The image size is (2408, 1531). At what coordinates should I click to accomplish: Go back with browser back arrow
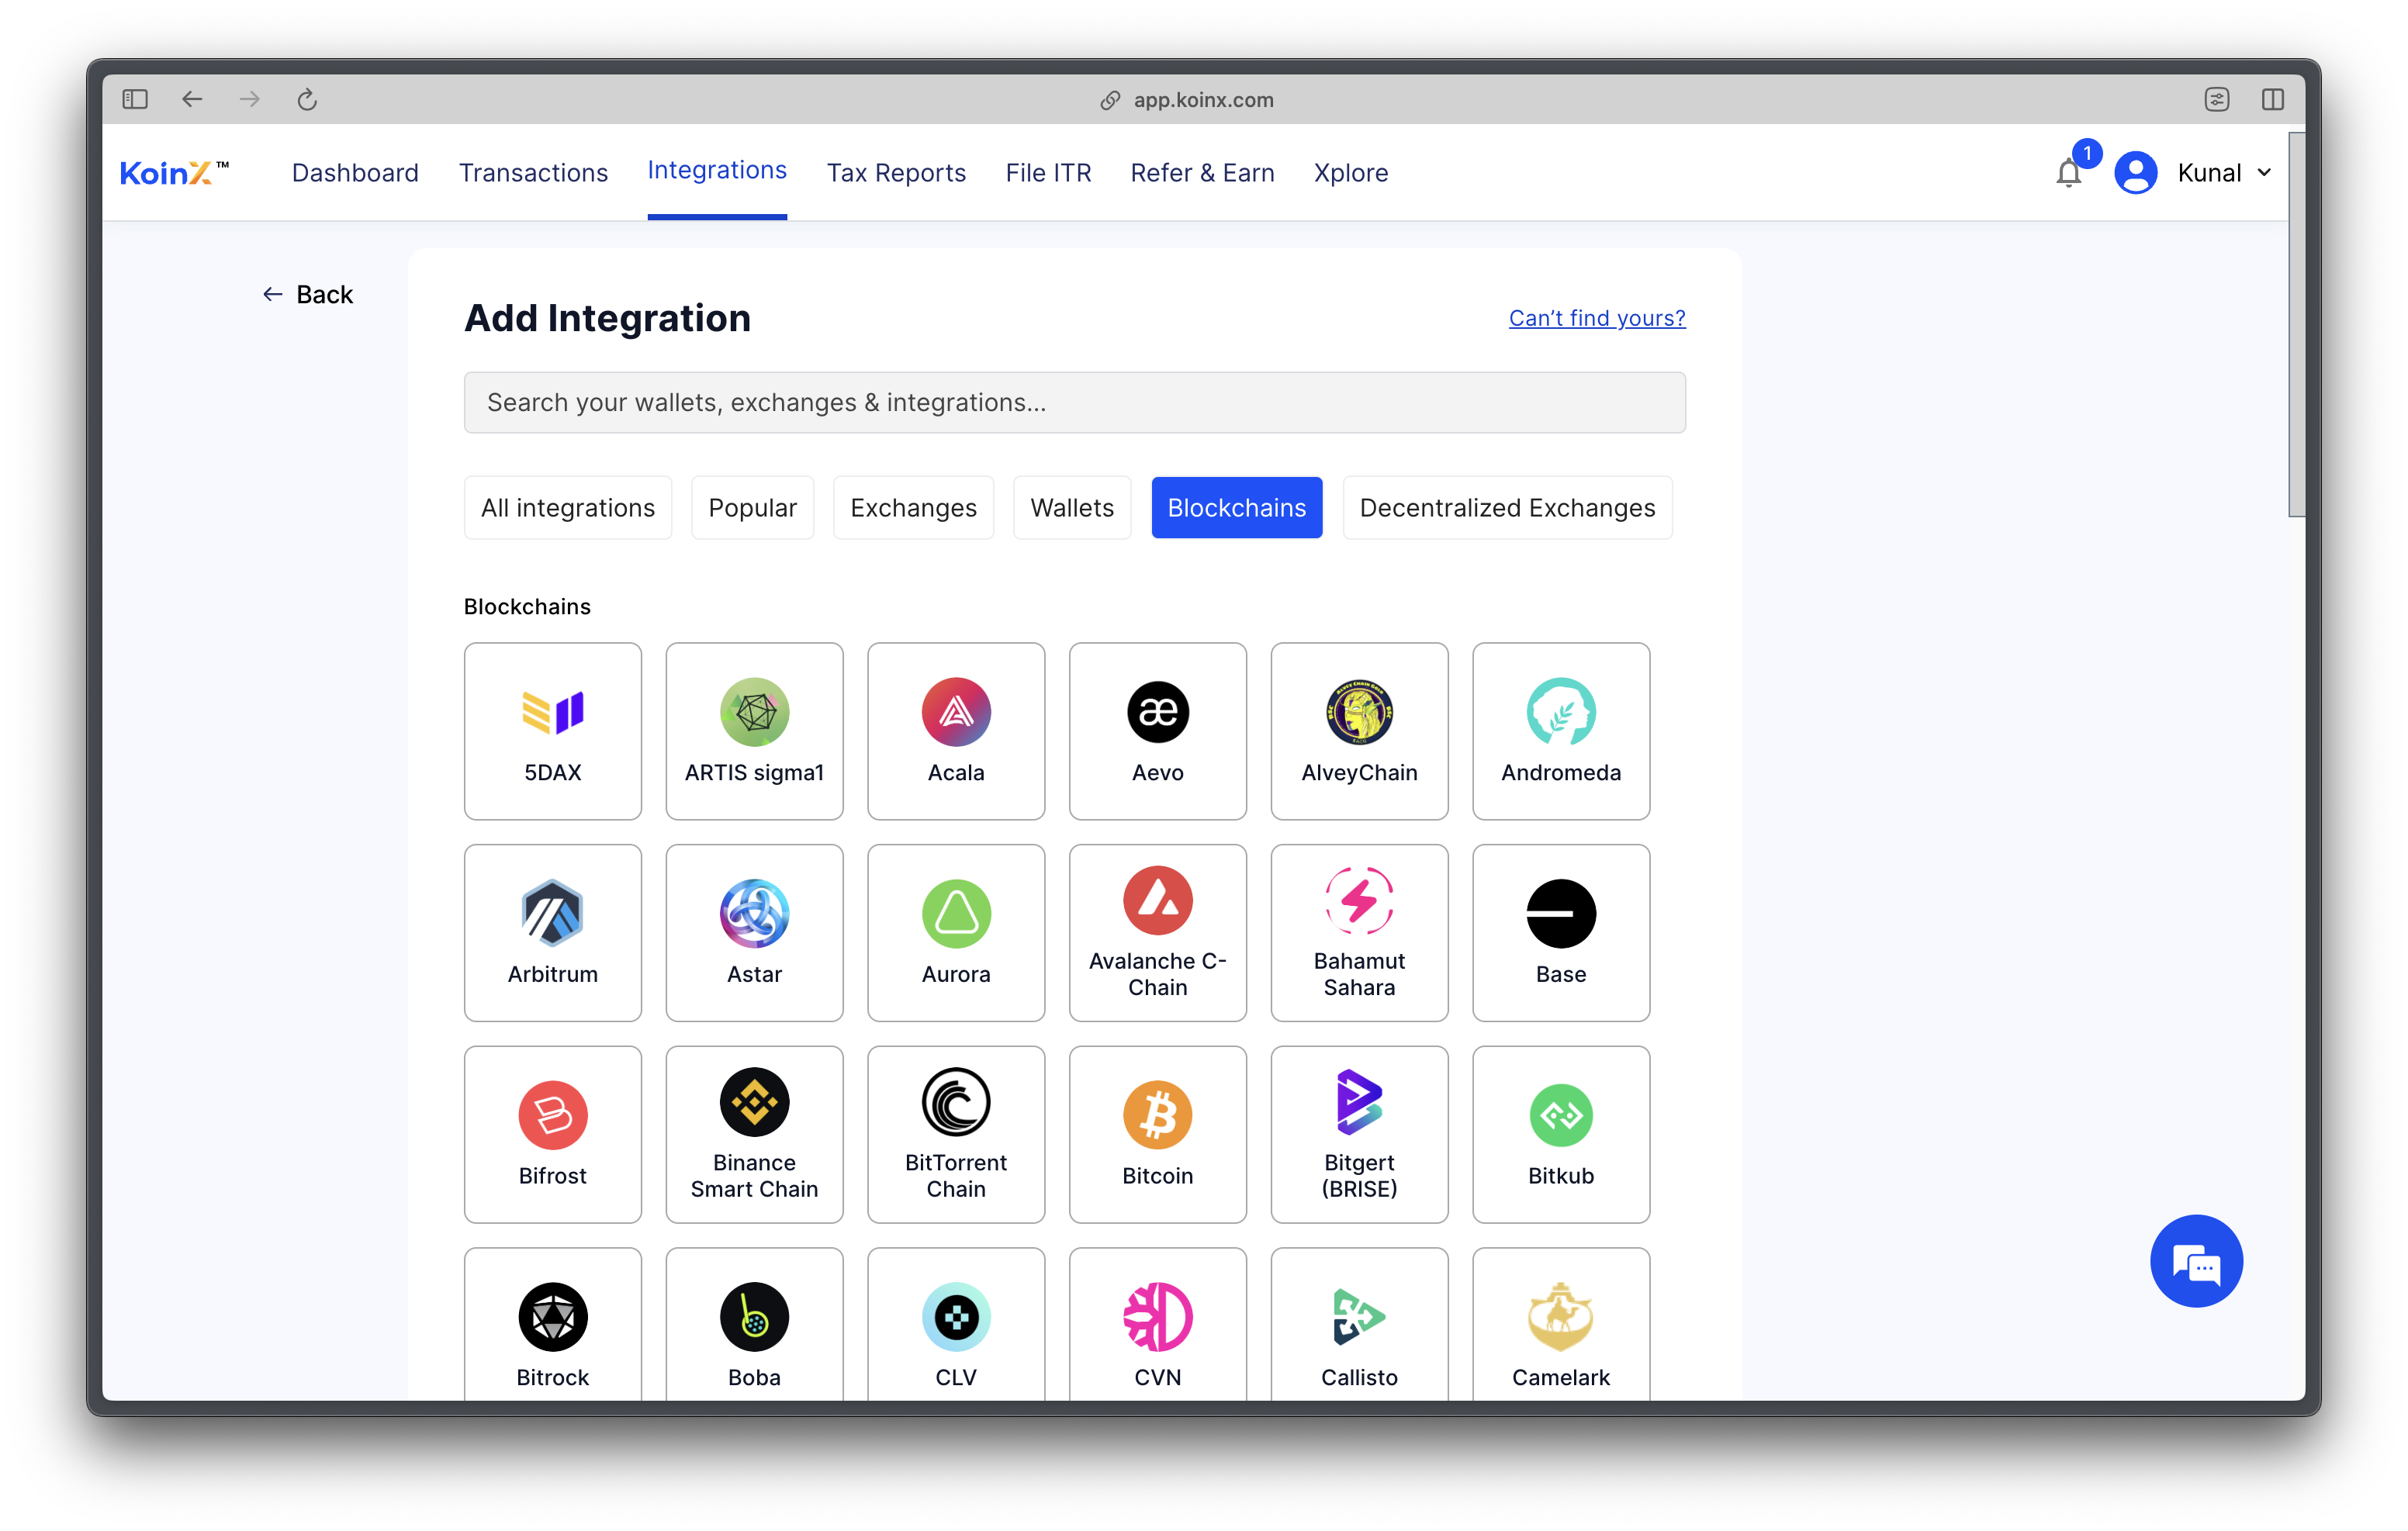pos(192,99)
